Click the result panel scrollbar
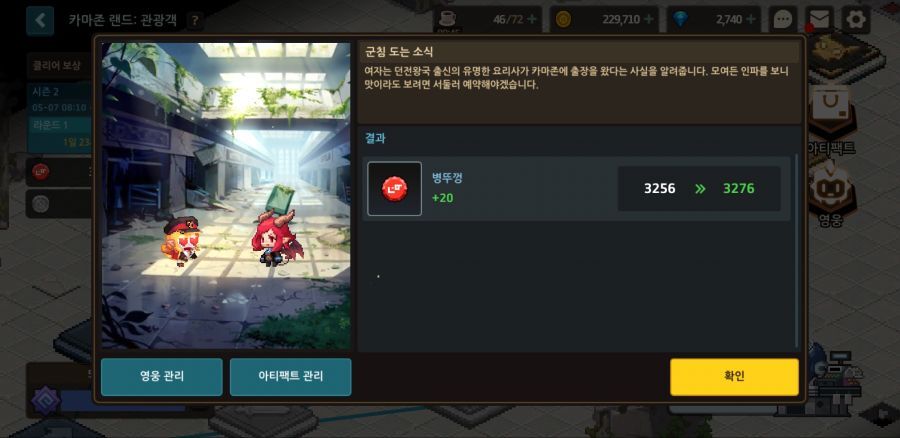Screen dimensions: 900x438 (796, 250)
